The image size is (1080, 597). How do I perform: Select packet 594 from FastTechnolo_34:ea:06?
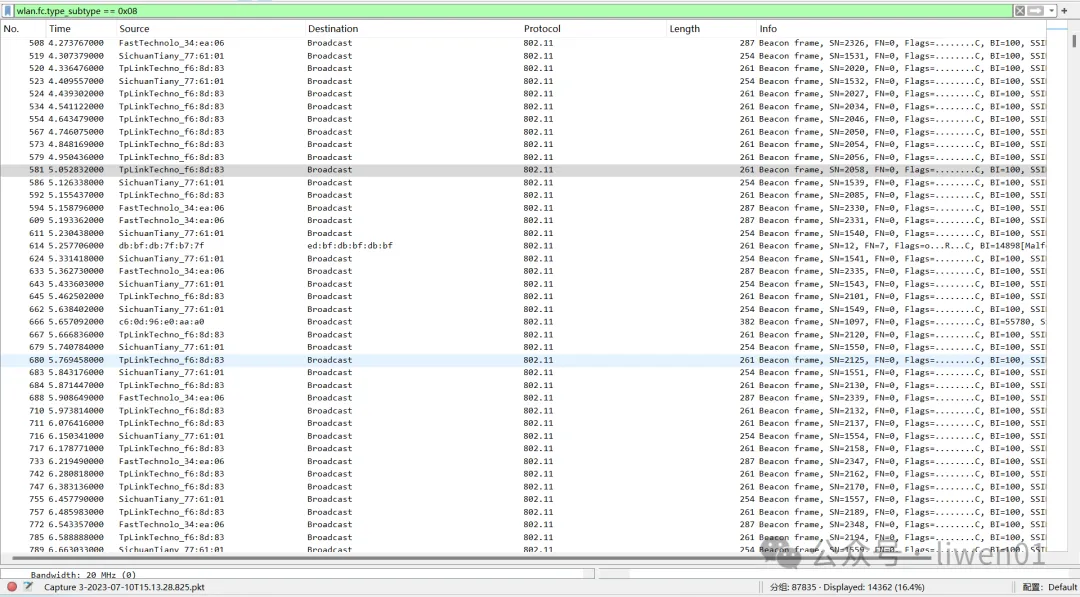[523, 208]
